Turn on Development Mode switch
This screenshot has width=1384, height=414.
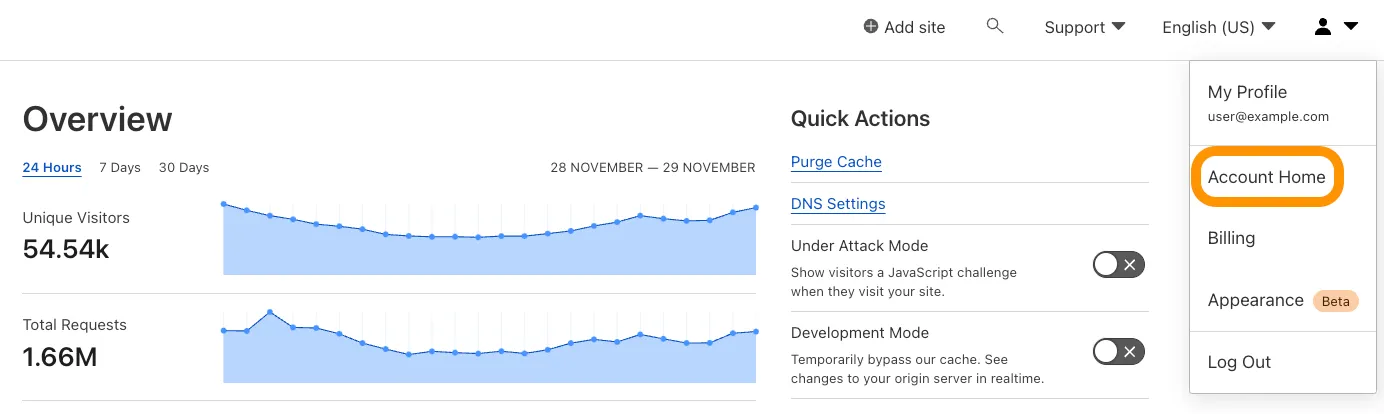1118,352
